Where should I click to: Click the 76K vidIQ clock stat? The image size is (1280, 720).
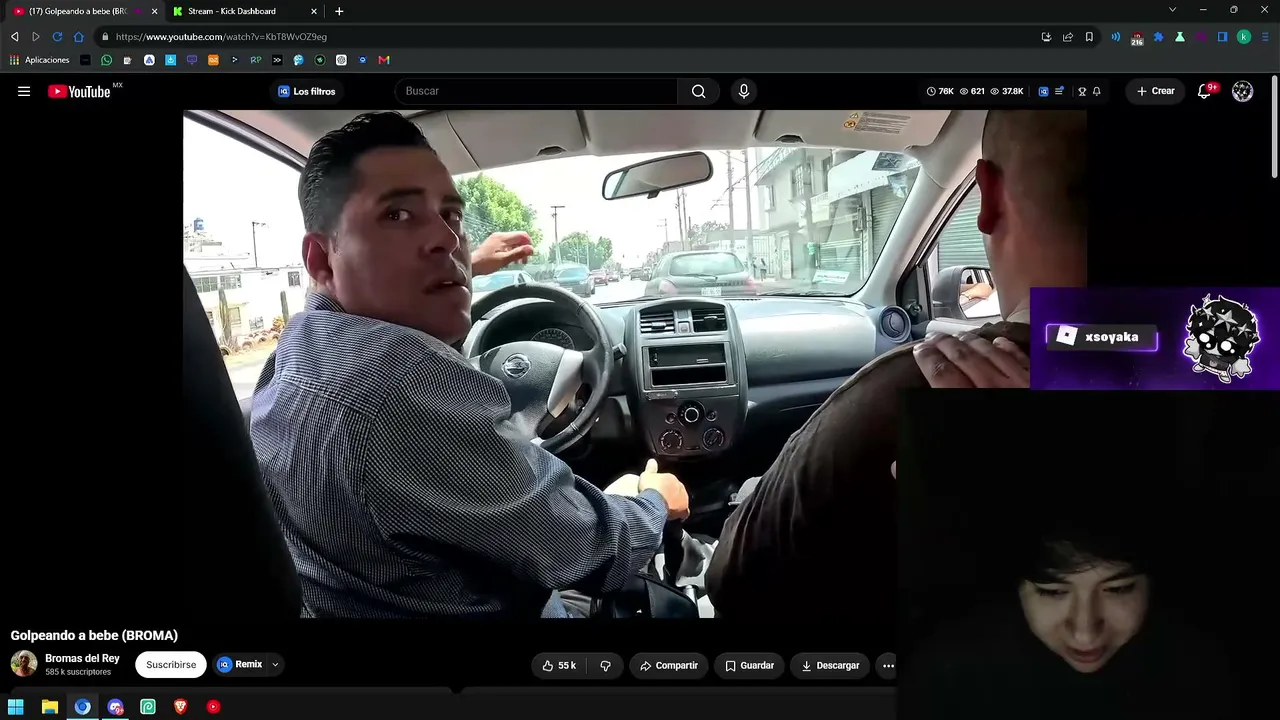click(x=940, y=91)
